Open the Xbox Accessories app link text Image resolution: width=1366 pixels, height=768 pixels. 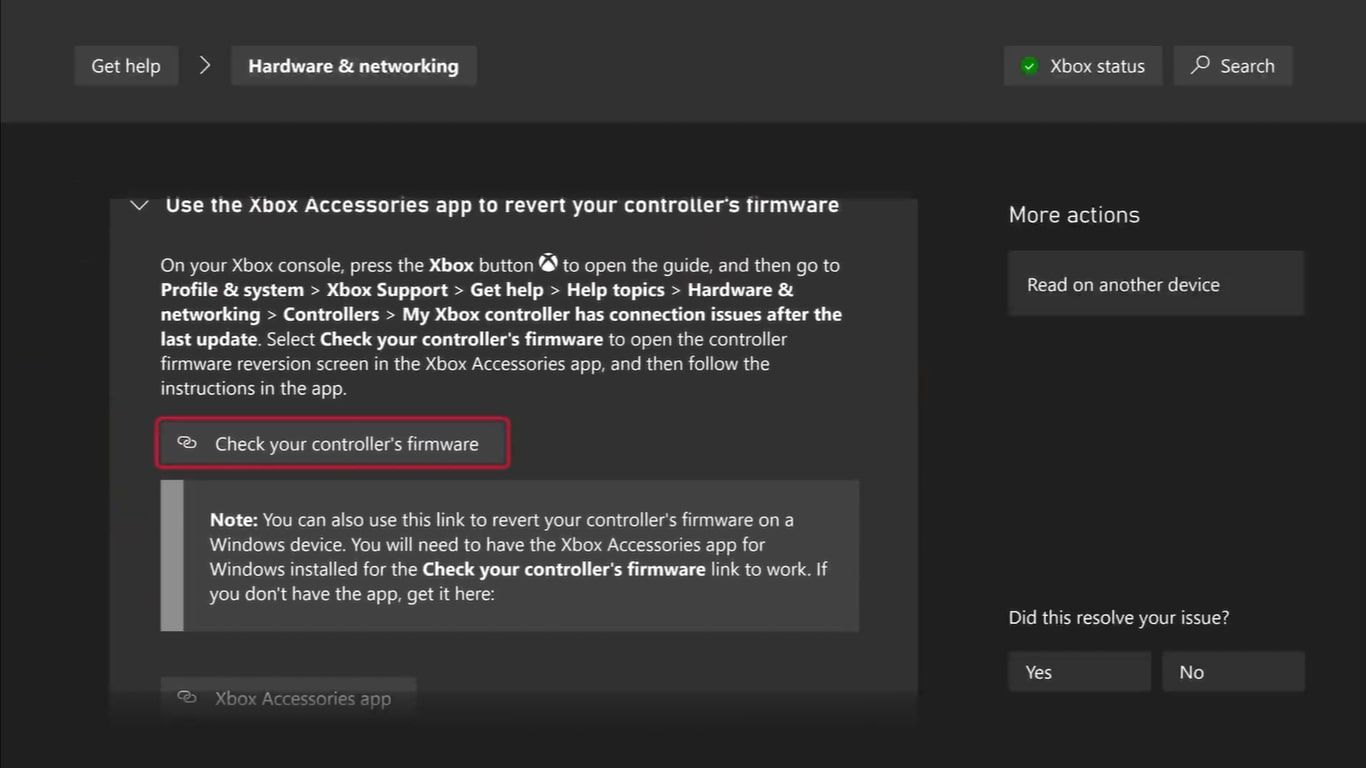(x=302, y=698)
